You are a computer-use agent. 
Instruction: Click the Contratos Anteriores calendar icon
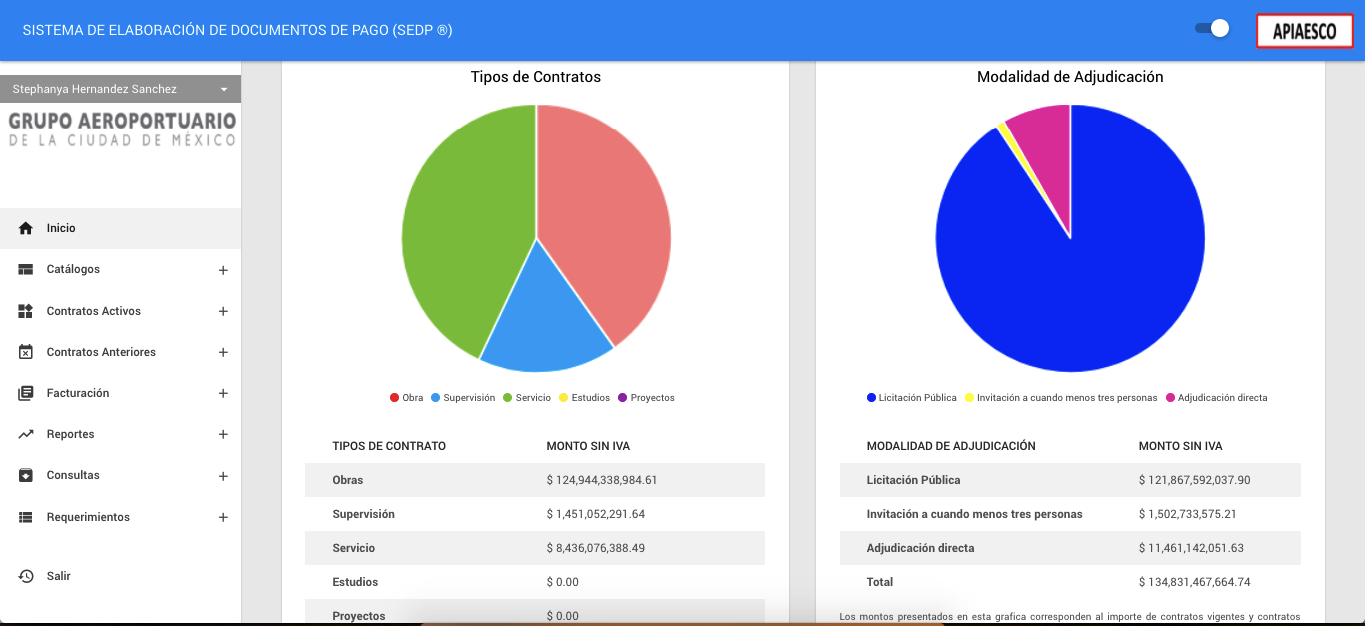(26, 352)
